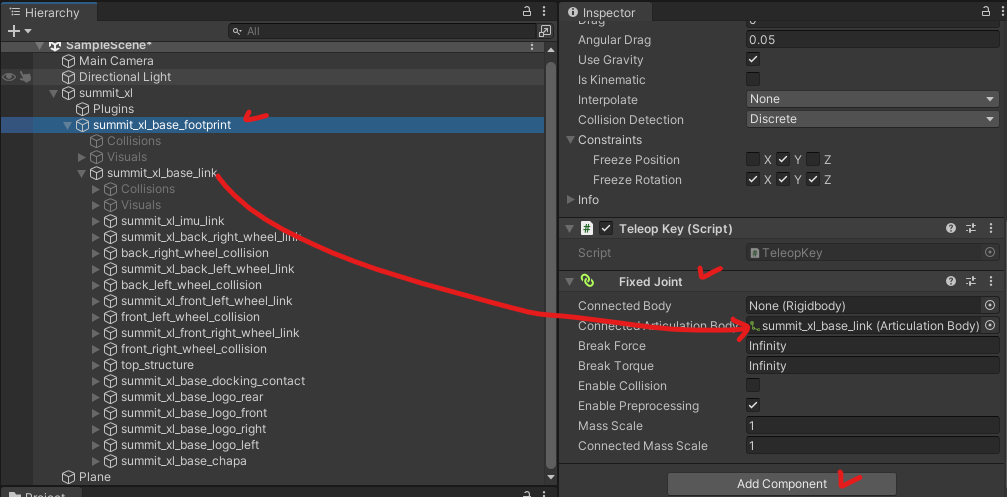The width and height of the screenshot is (1007, 497).
Task: Pick object for Connected Body field
Action: [x=990, y=306]
